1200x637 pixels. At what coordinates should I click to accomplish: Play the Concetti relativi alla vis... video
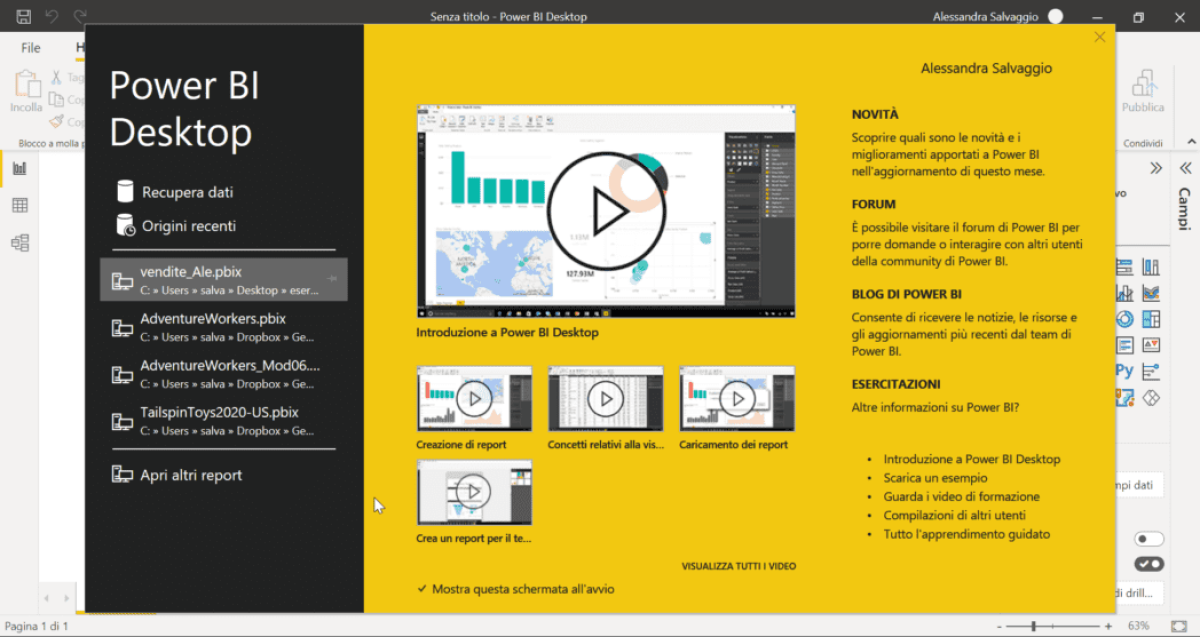(606, 398)
